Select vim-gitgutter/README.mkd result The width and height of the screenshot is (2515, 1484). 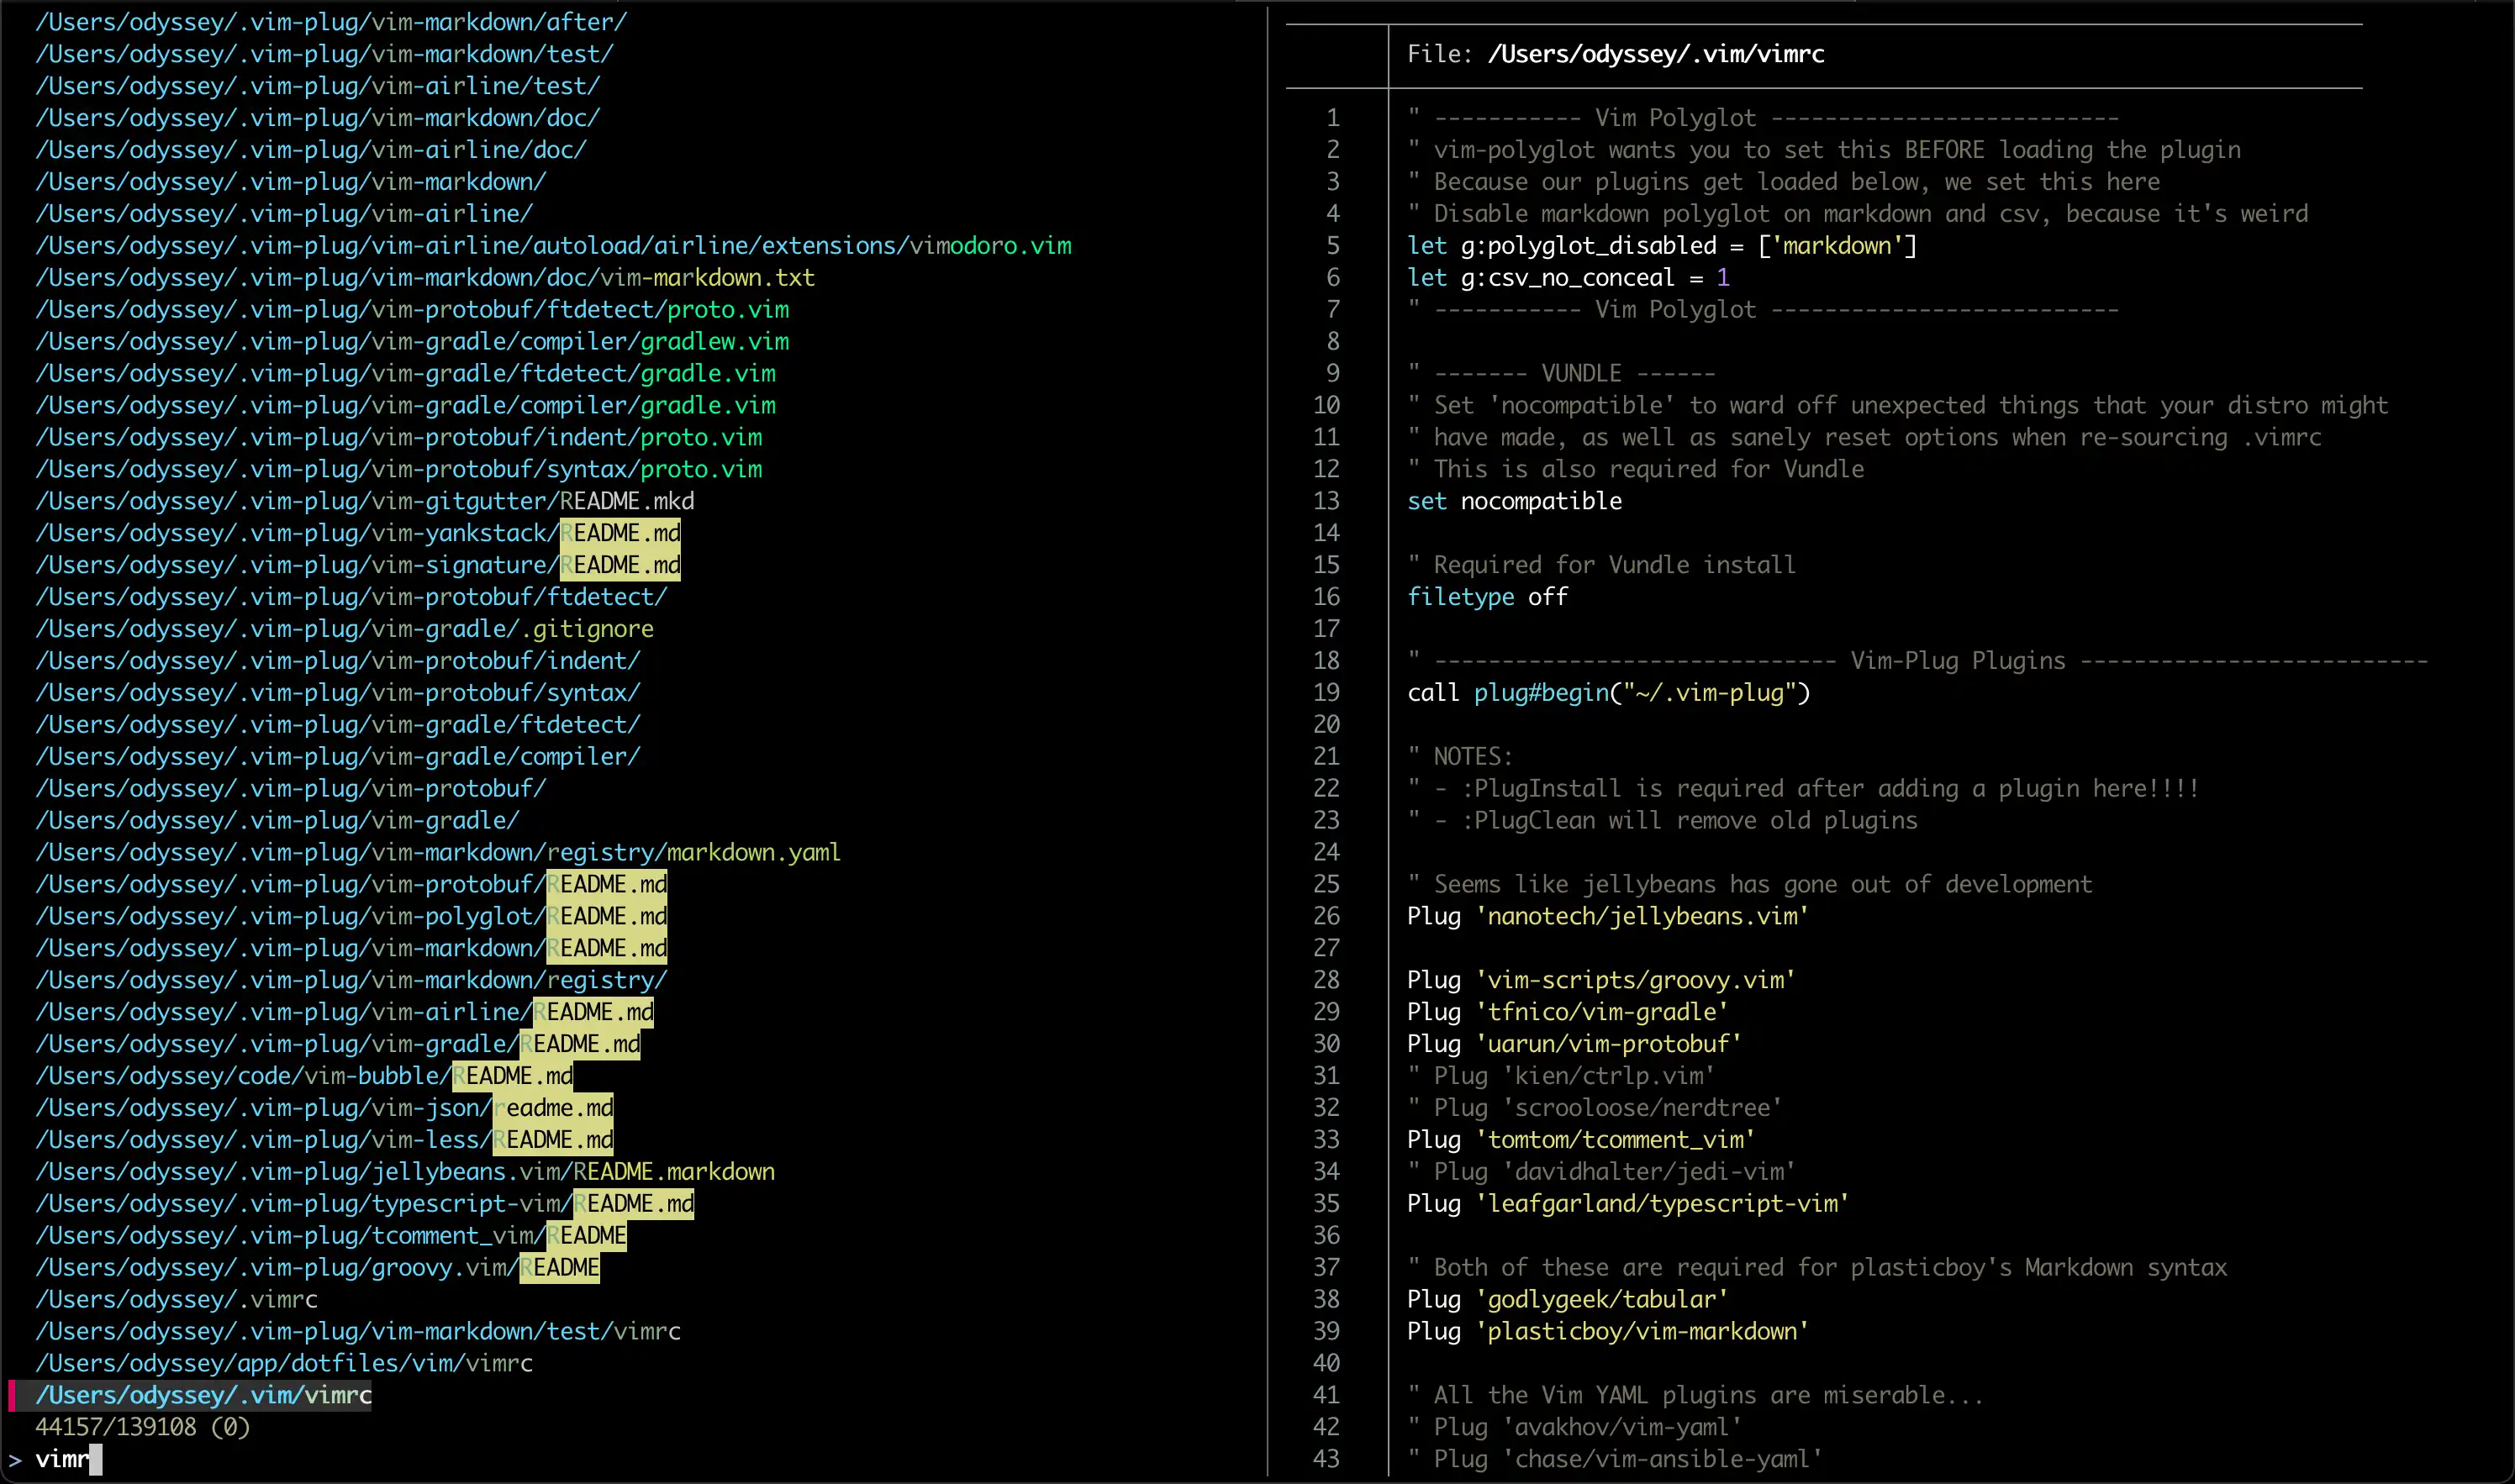(365, 499)
